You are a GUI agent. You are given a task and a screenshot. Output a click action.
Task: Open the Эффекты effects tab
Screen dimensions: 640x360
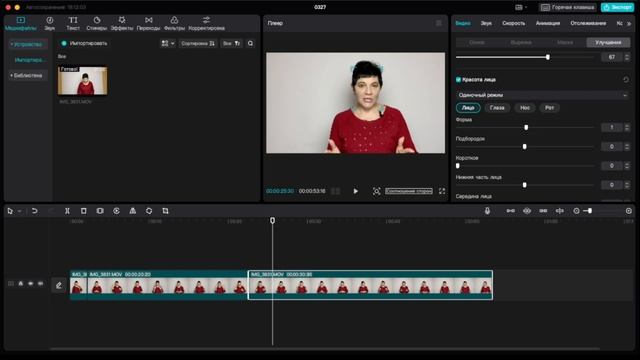click(x=122, y=24)
